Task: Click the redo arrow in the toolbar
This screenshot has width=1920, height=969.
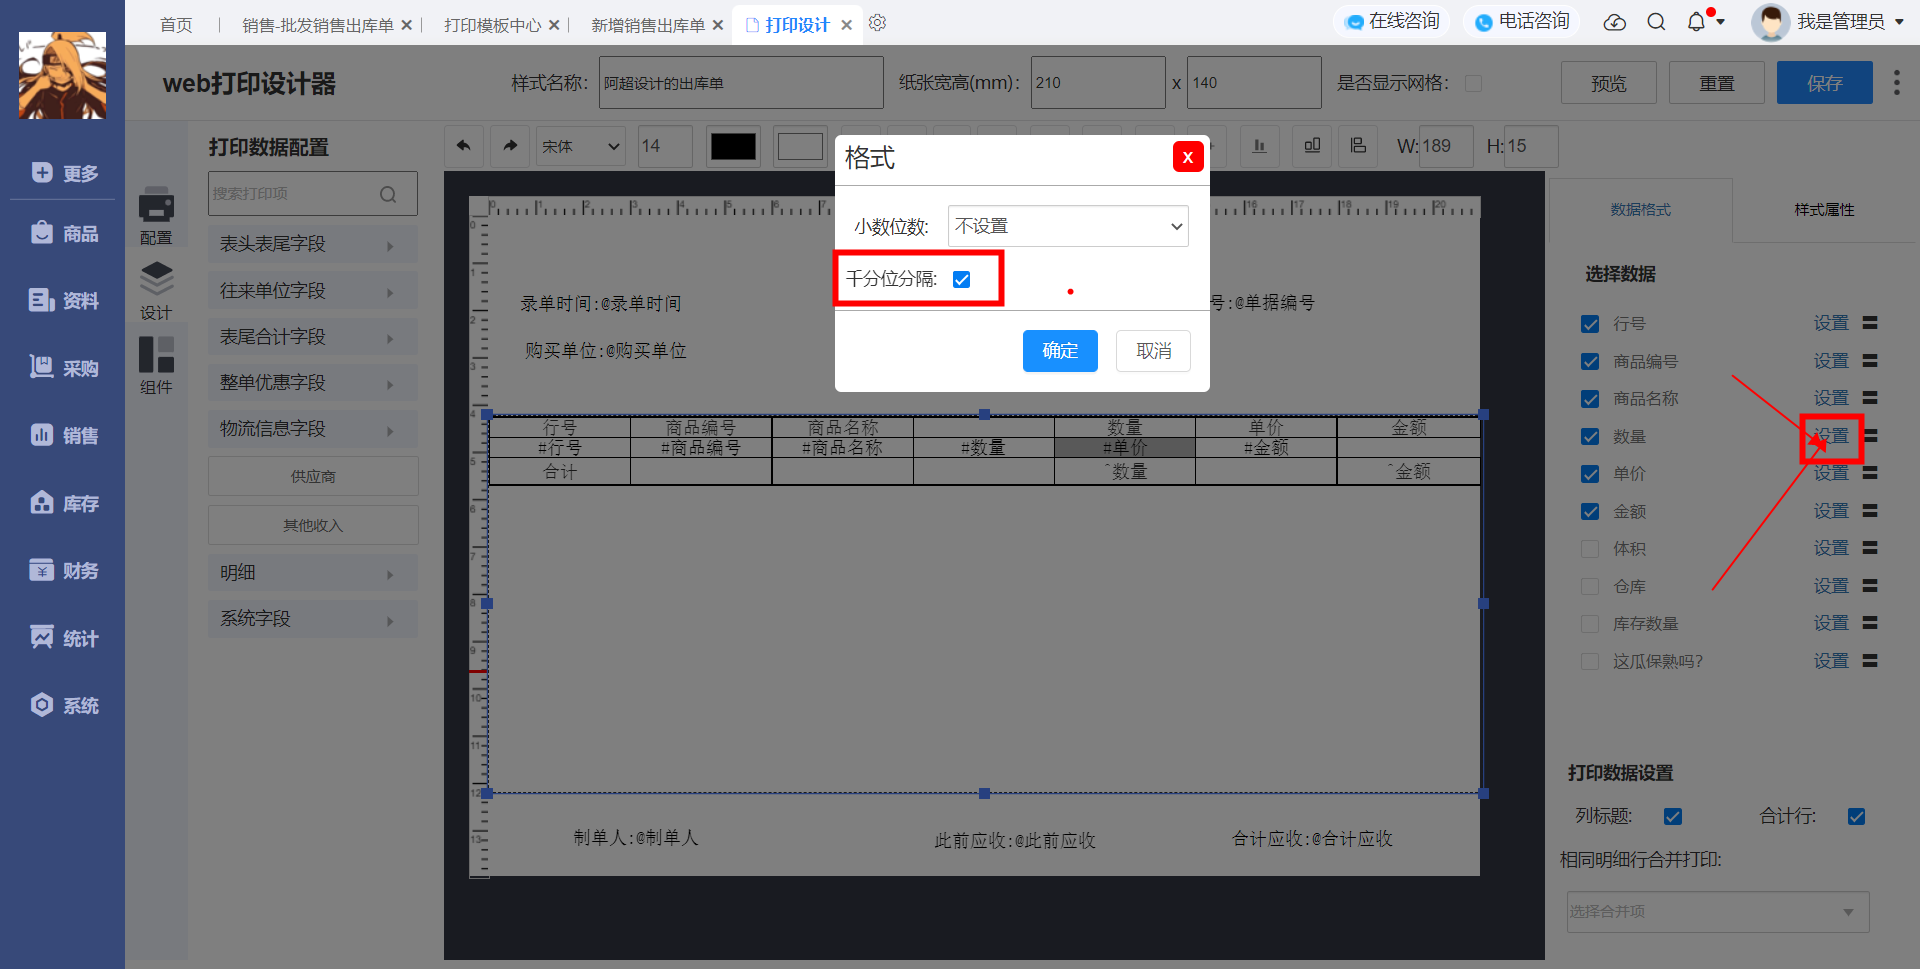Action: 510,146
